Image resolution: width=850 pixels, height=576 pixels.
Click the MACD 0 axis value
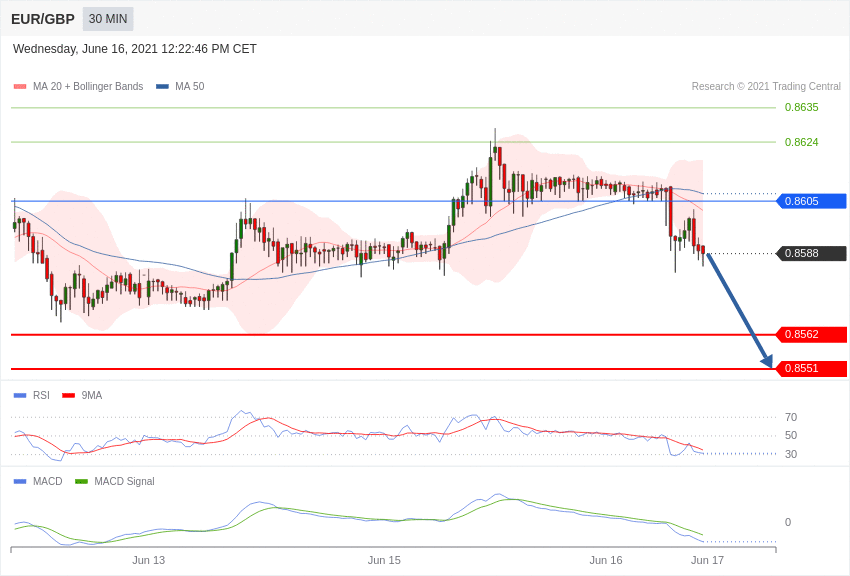pos(788,522)
